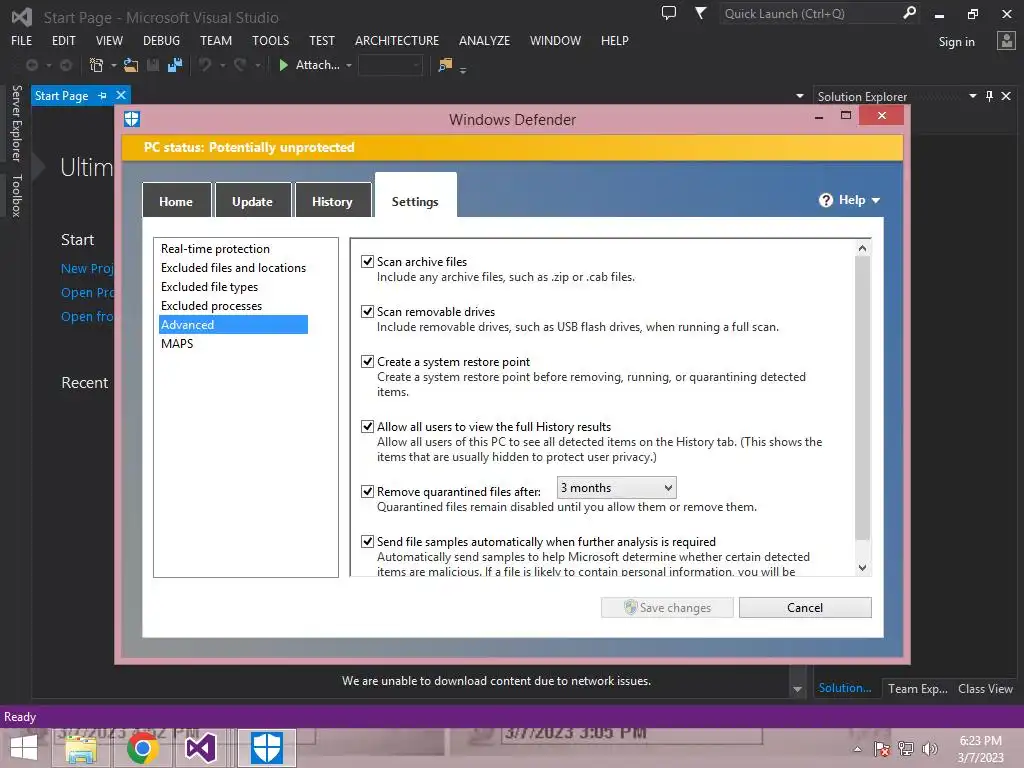1024x768 pixels.
Task: Click the volume speaker tray icon
Action: pyautogui.click(x=930, y=749)
